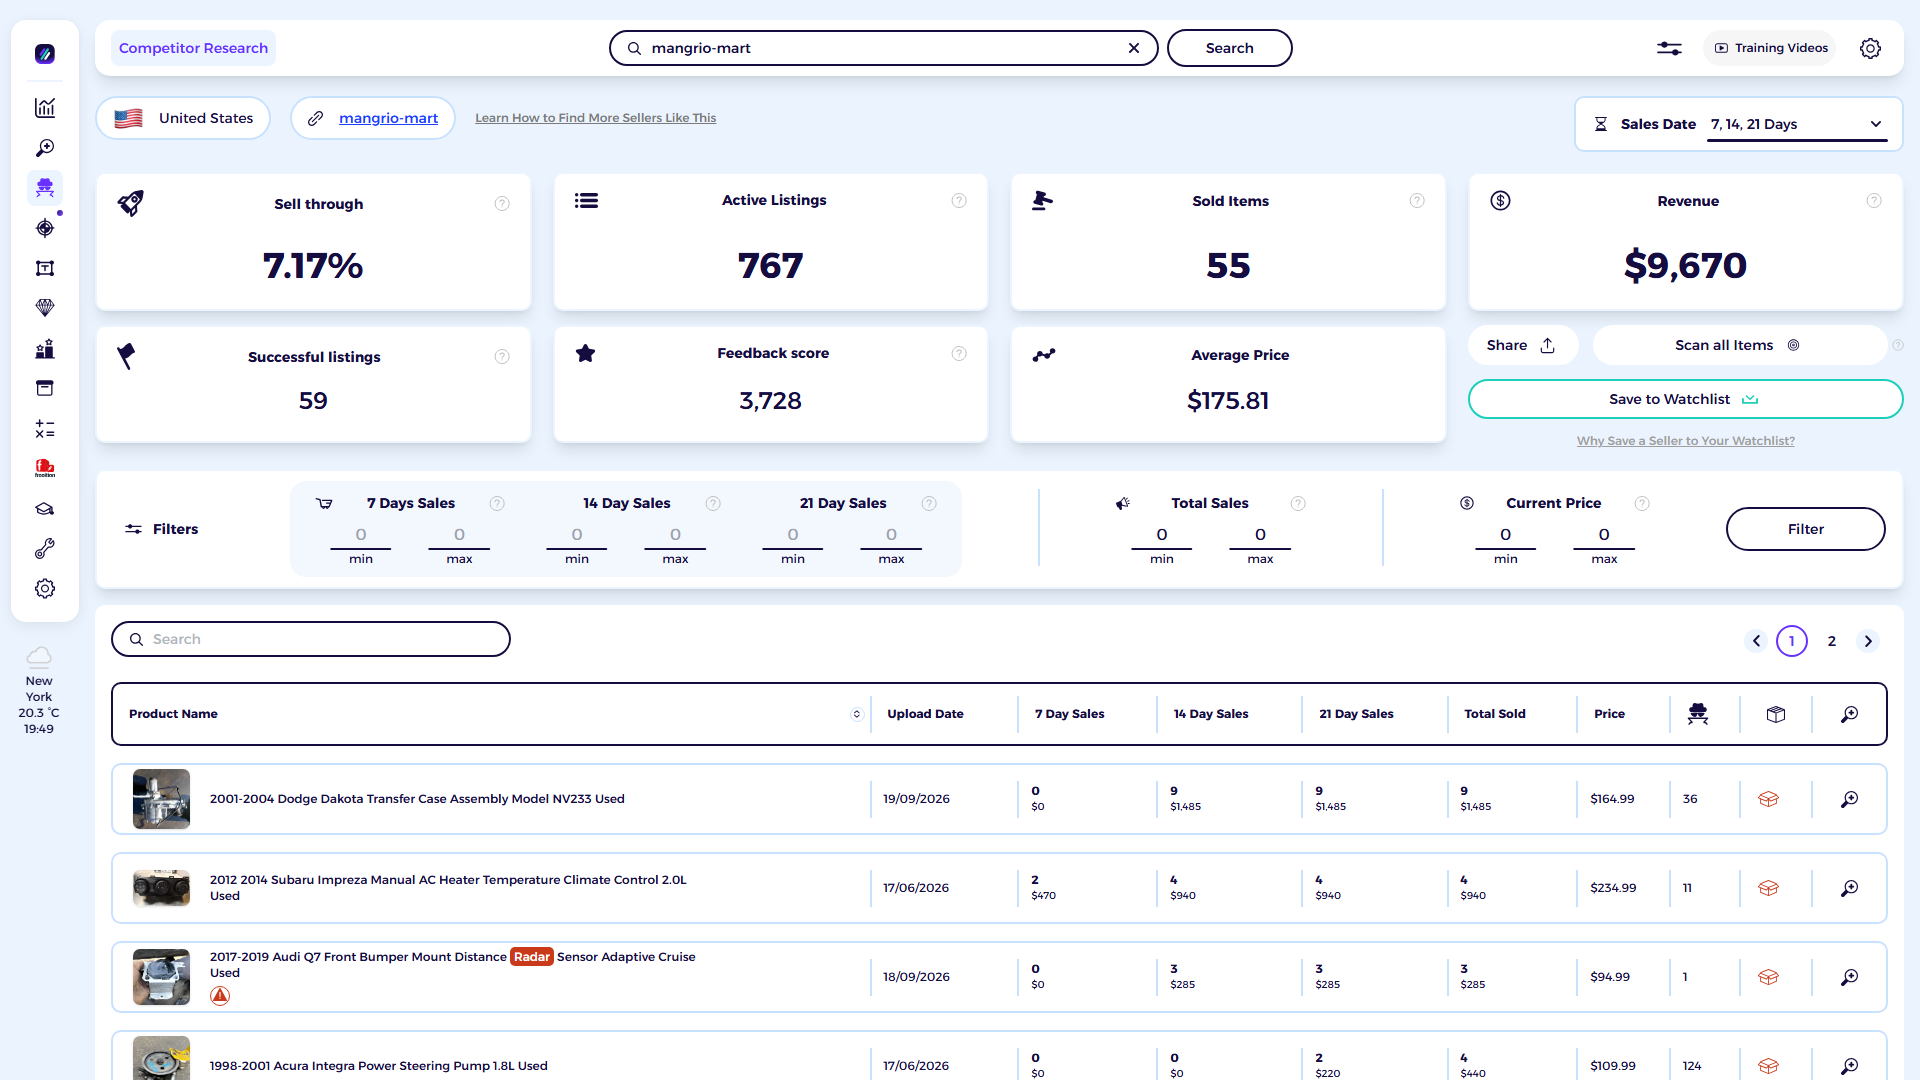Image resolution: width=1920 pixels, height=1080 pixels.
Task: Open the analytics chart sidebar icon
Action: 45,108
